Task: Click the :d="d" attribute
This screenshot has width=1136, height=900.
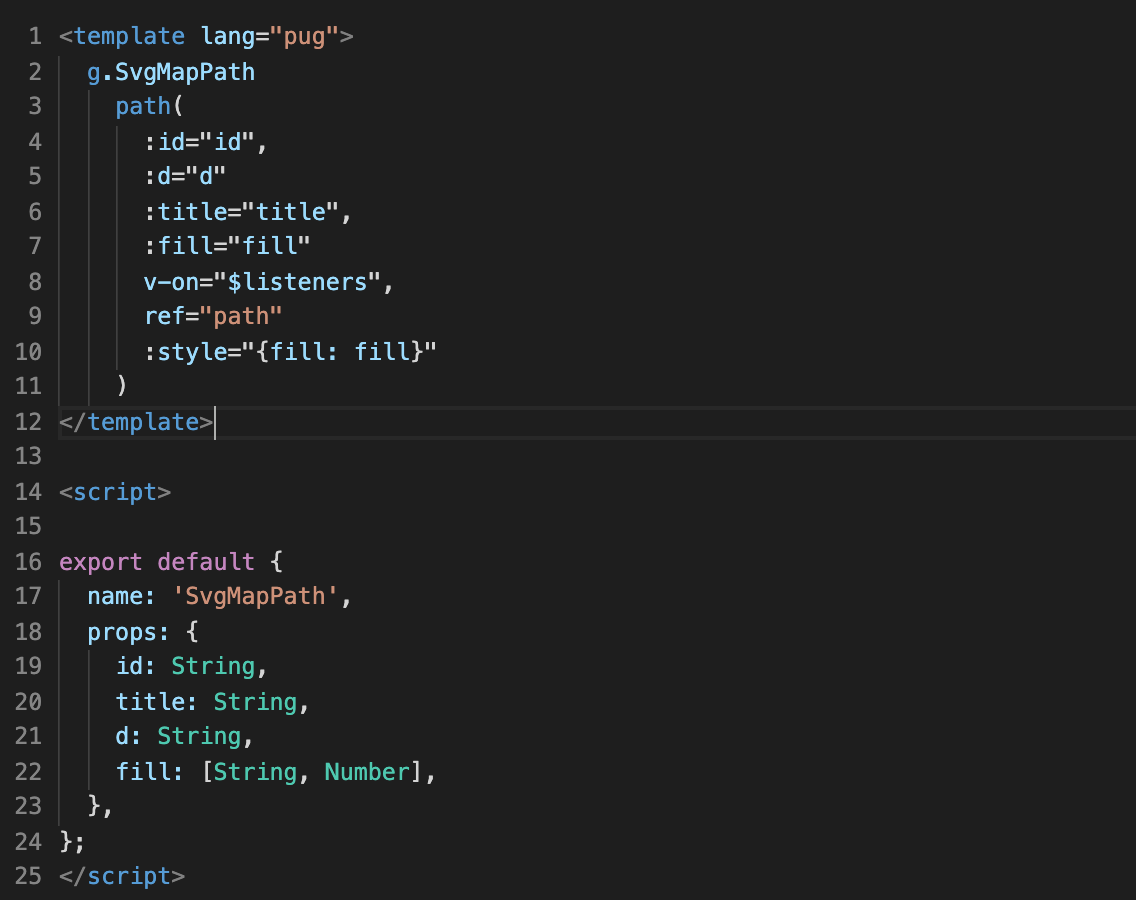Action: coord(185,177)
